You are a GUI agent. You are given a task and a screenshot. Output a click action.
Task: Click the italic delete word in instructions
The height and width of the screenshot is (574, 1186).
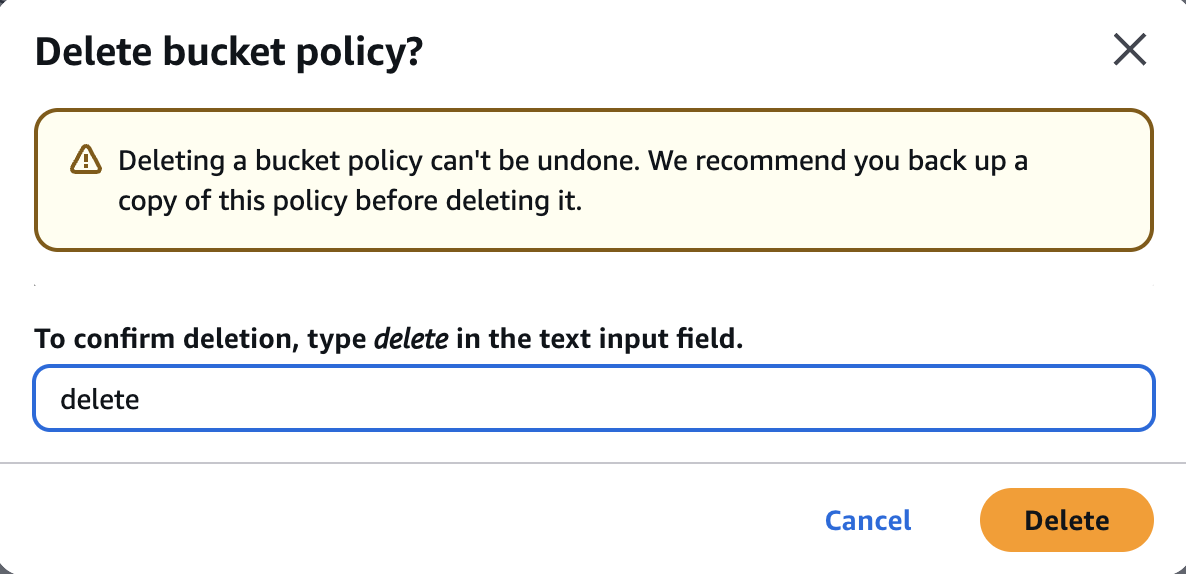[411, 339]
